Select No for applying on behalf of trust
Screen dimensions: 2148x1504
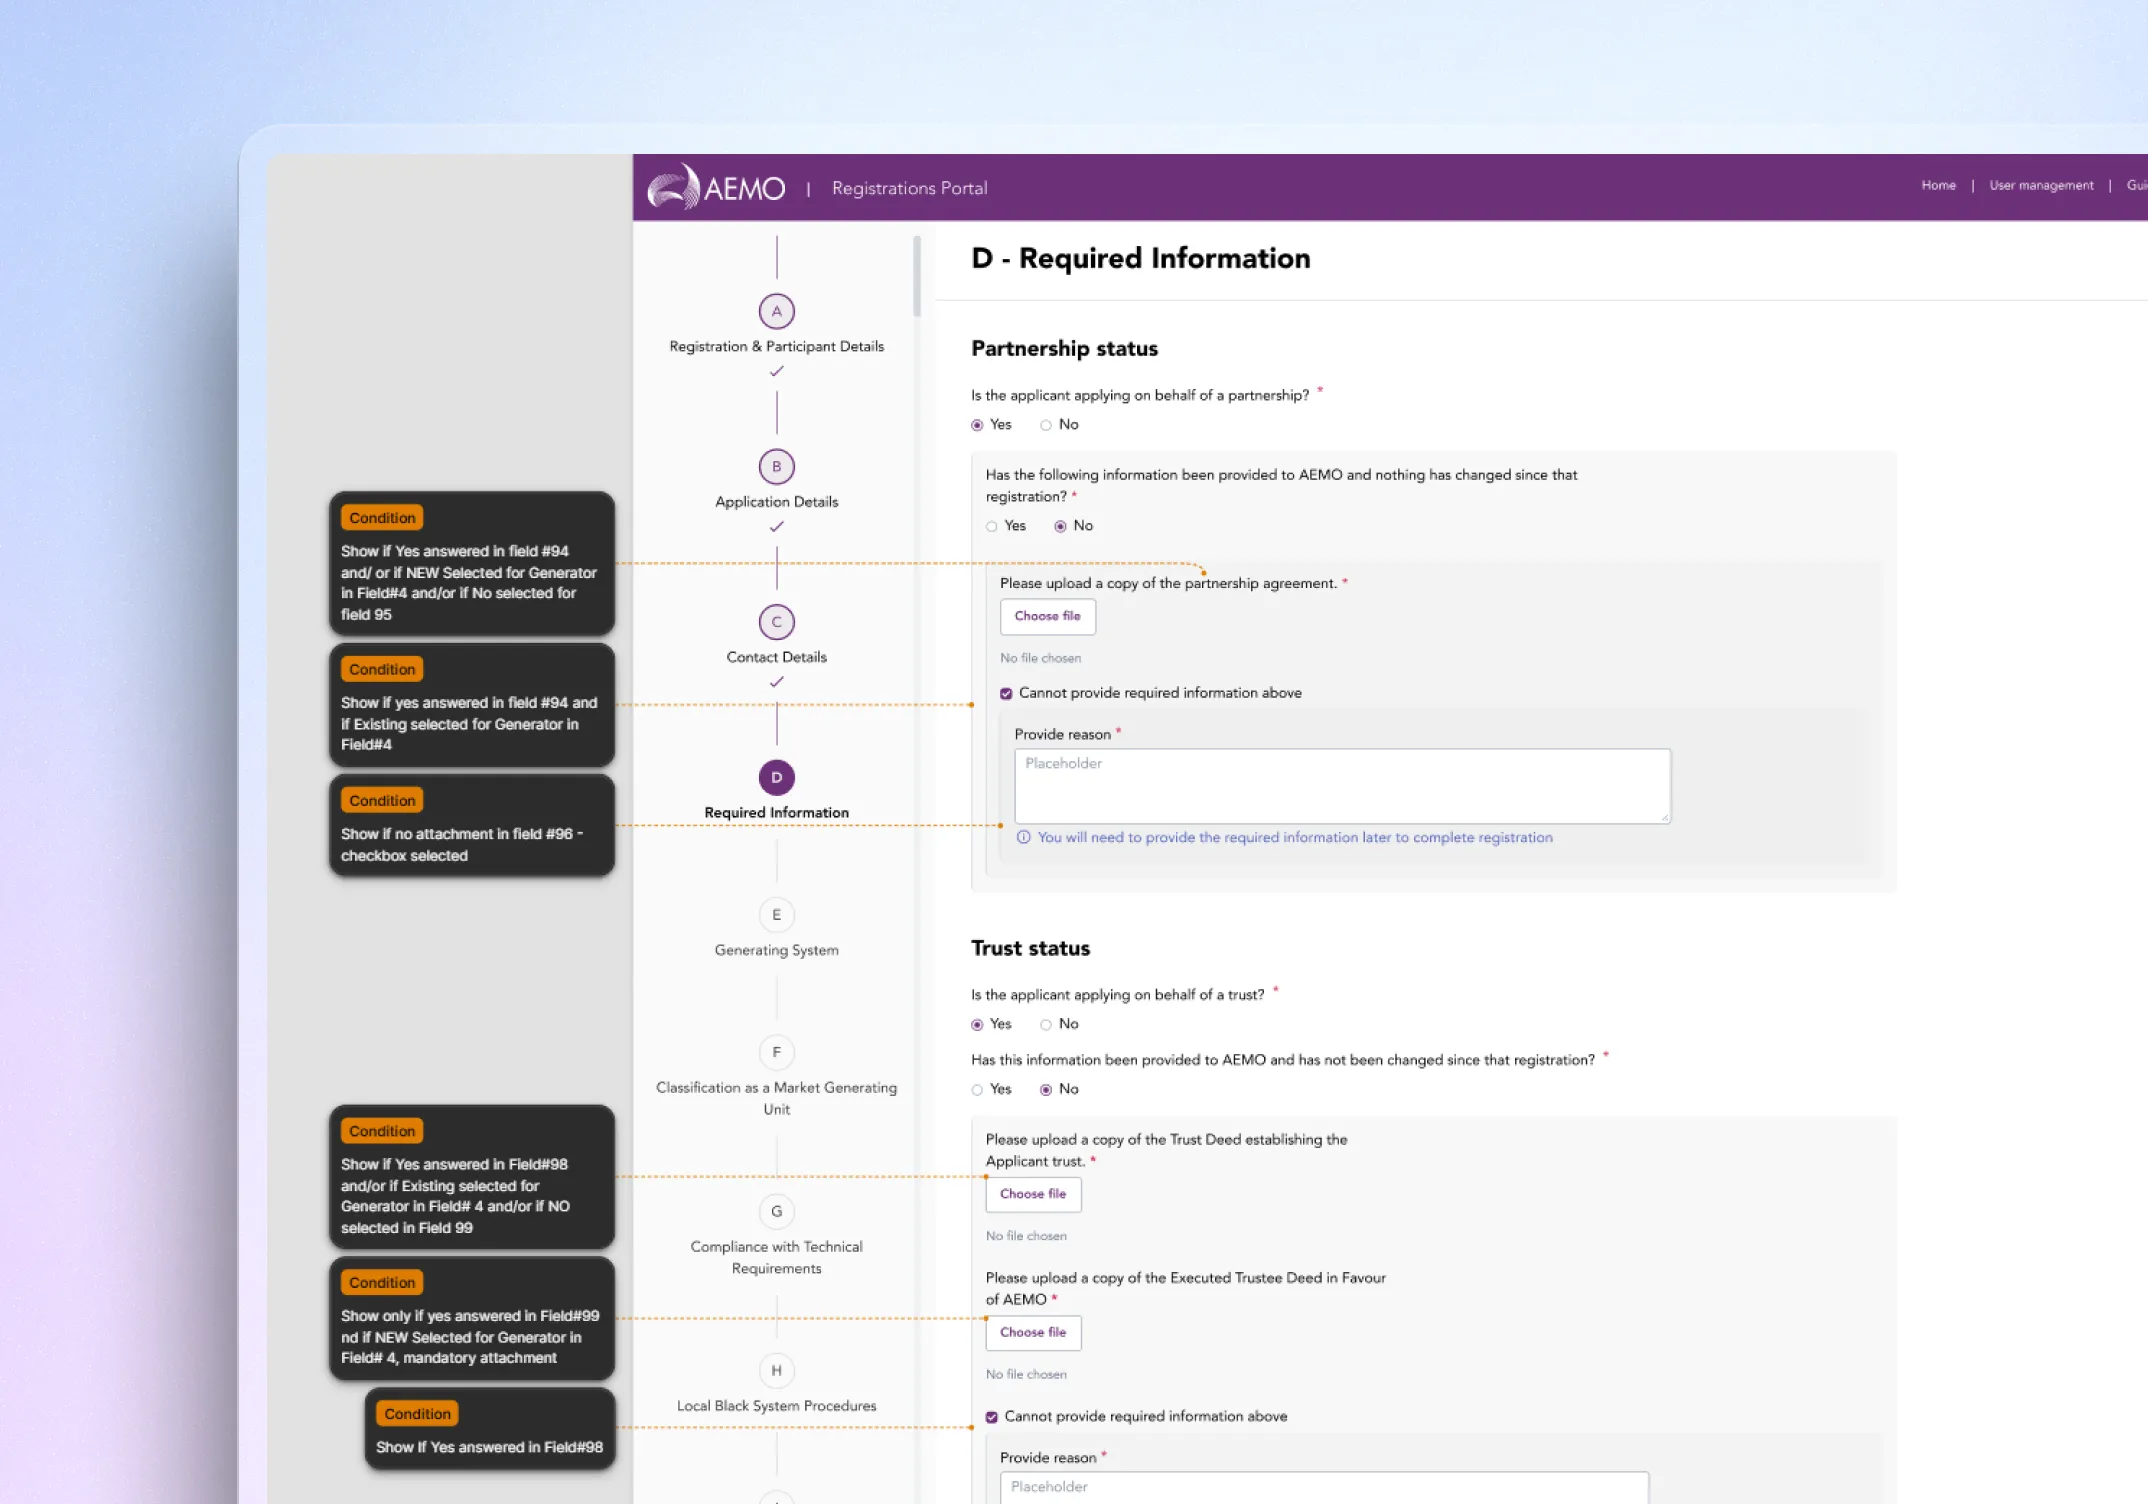[x=1046, y=1025]
